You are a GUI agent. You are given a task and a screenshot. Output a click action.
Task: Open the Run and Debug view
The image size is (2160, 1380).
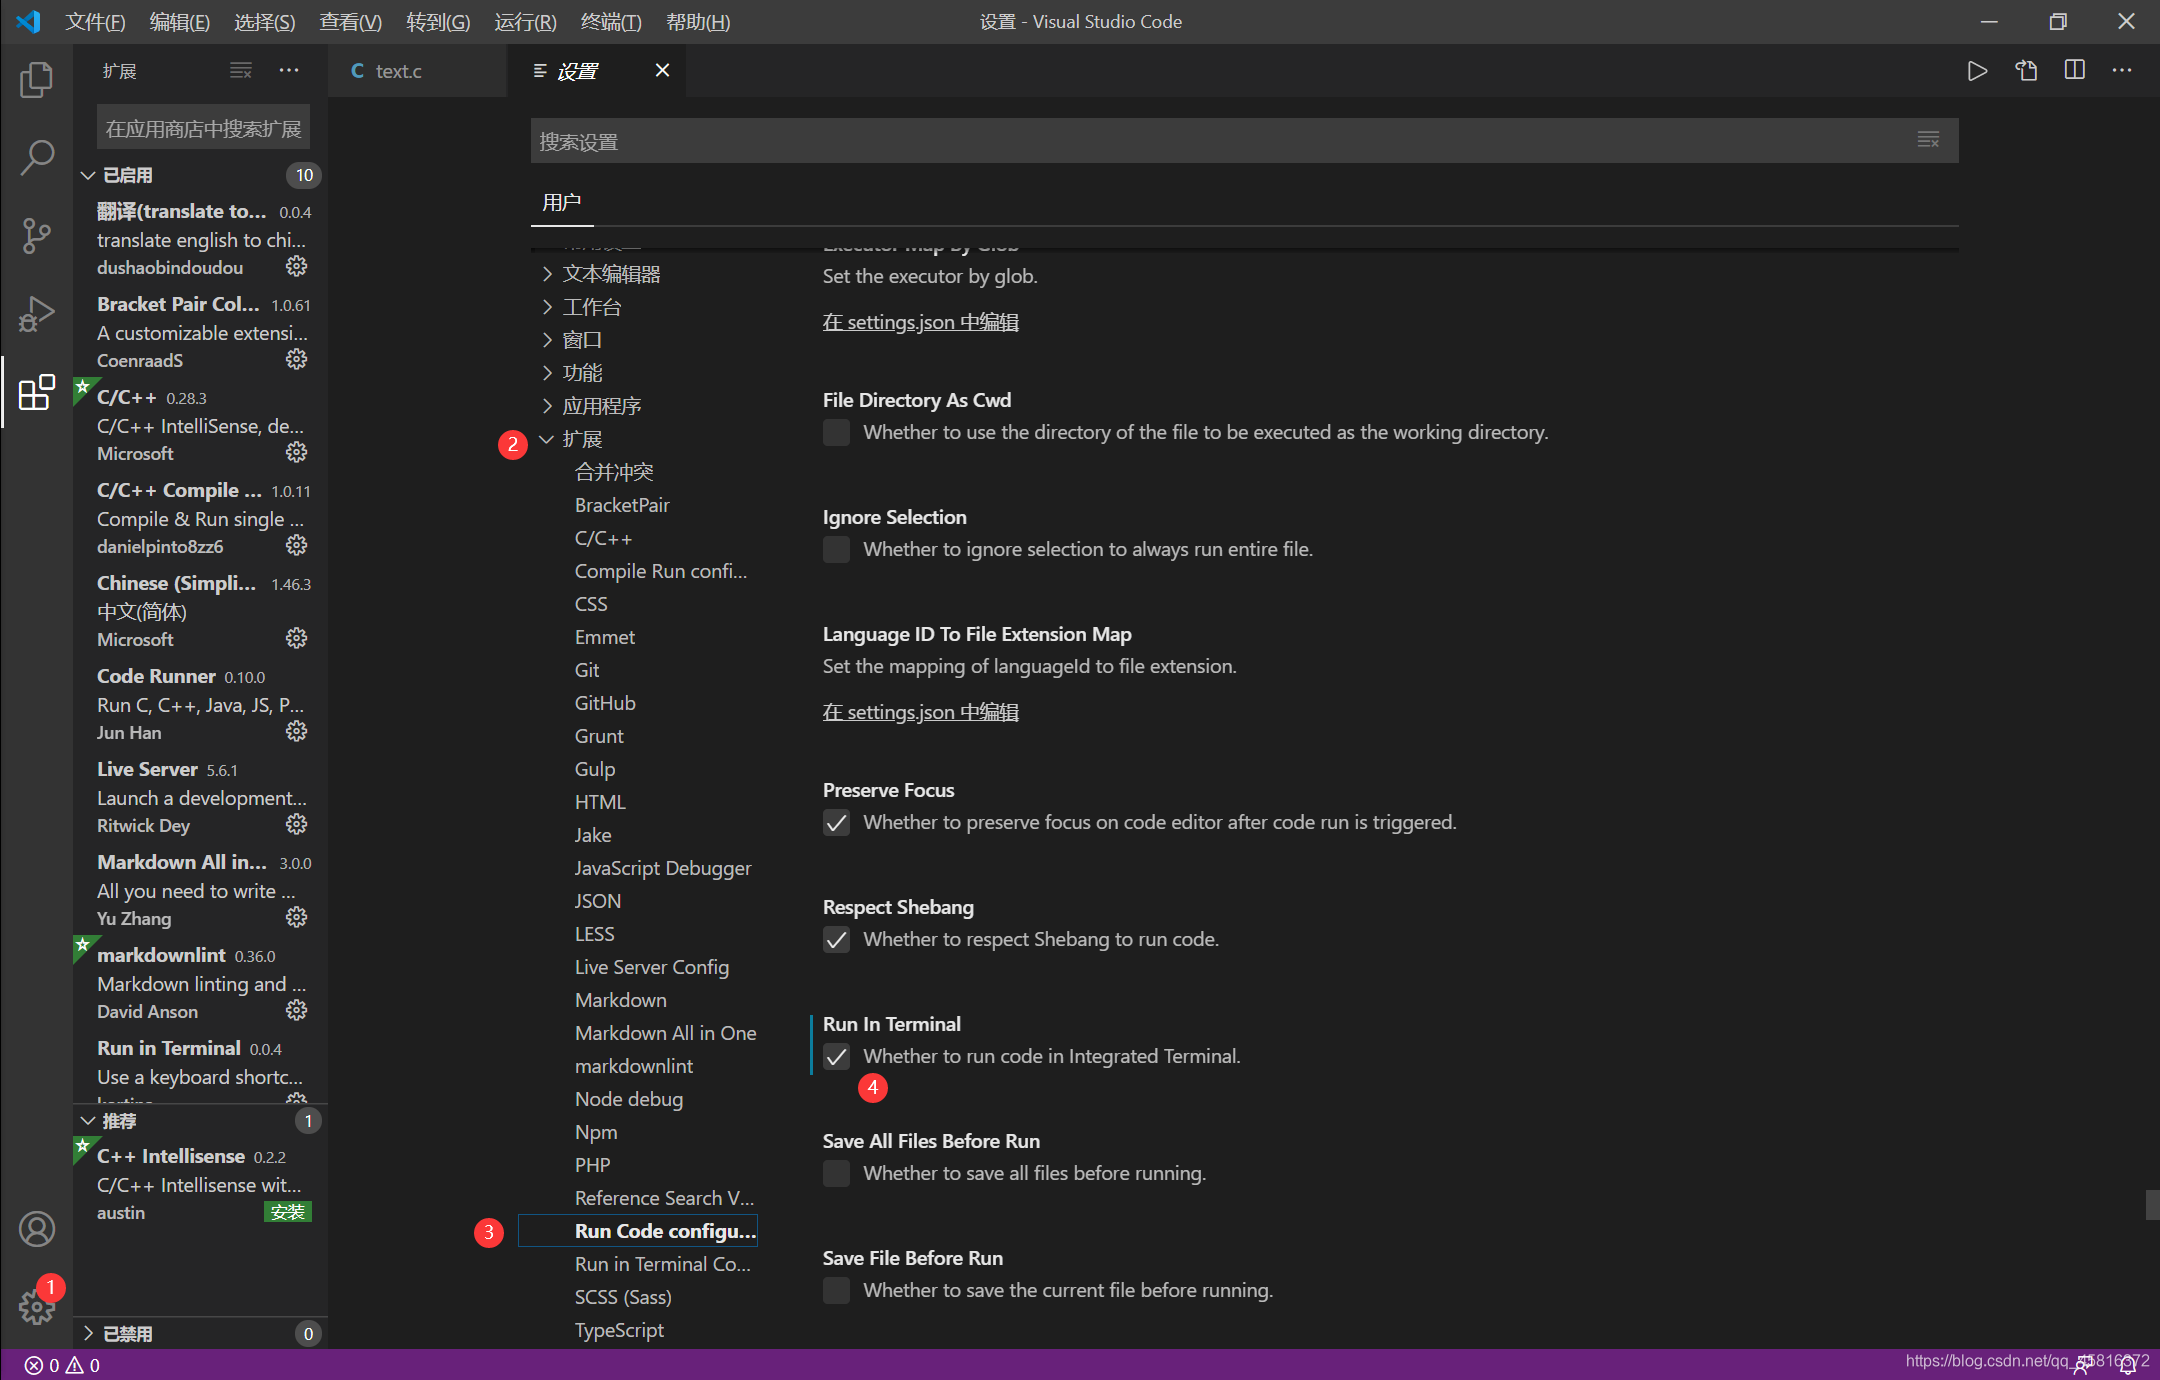pyautogui.click(x=37, y=313)
